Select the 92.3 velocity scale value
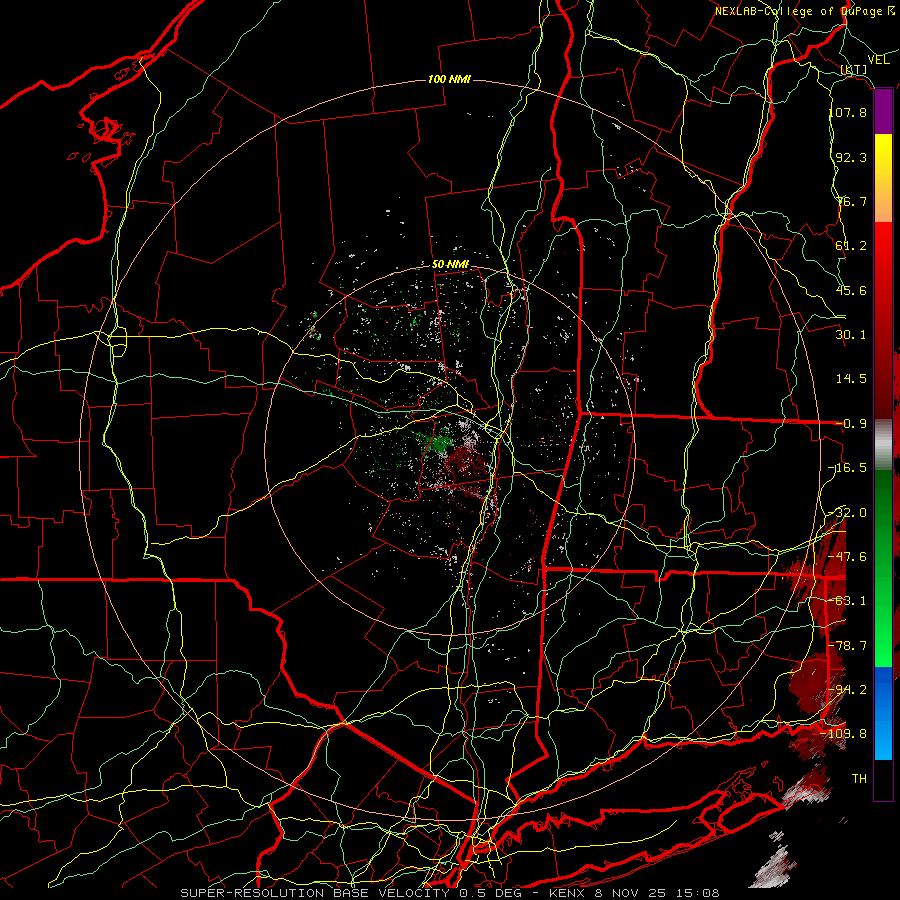The height and width of the screenshot is (900, 900). pos(851,157)
